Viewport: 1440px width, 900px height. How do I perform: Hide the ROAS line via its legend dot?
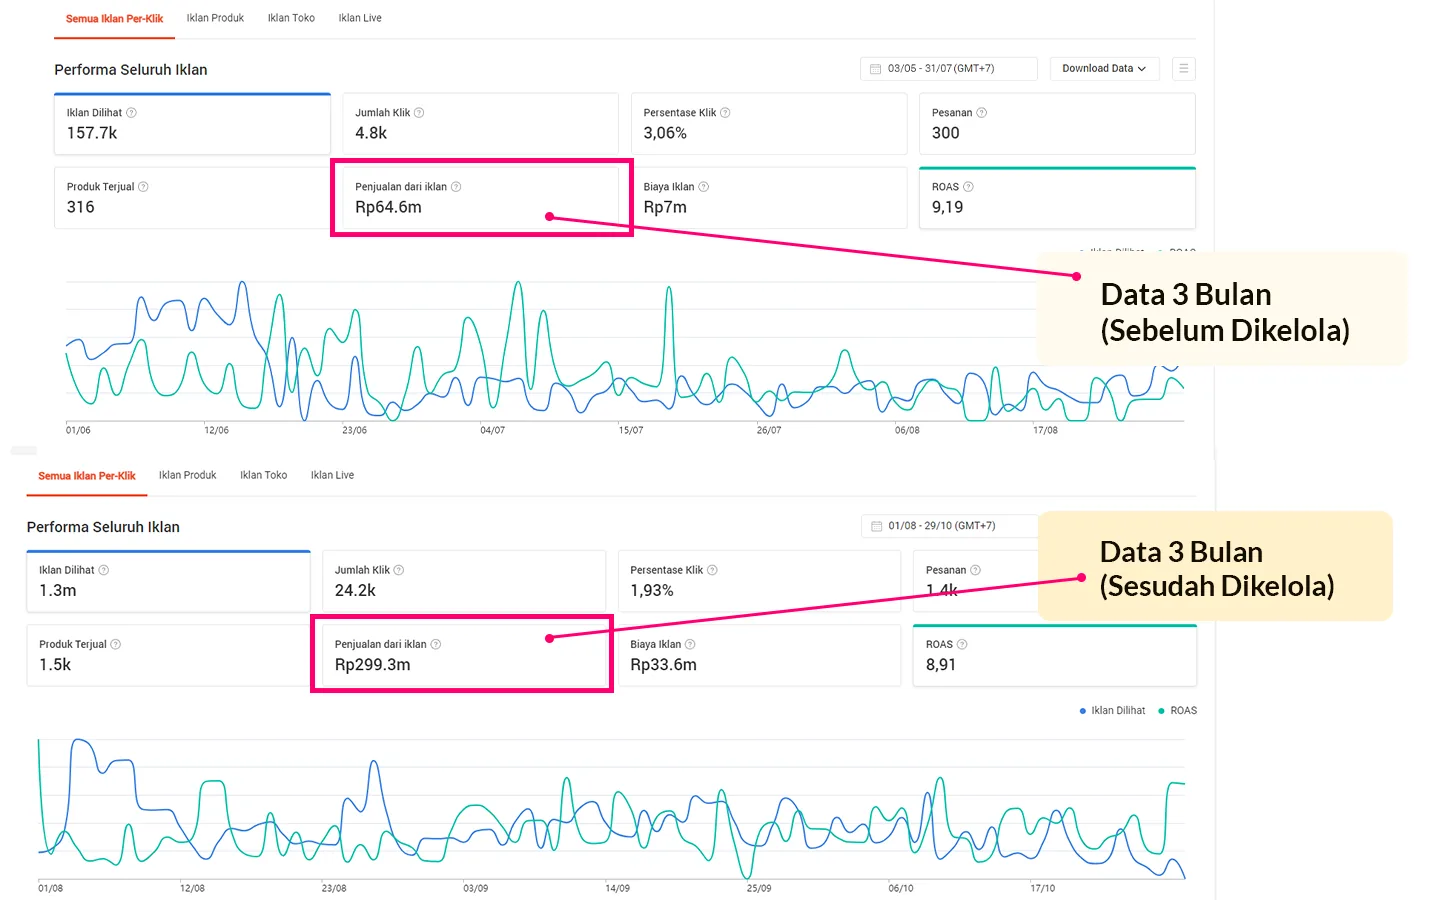pos(1161,710)
